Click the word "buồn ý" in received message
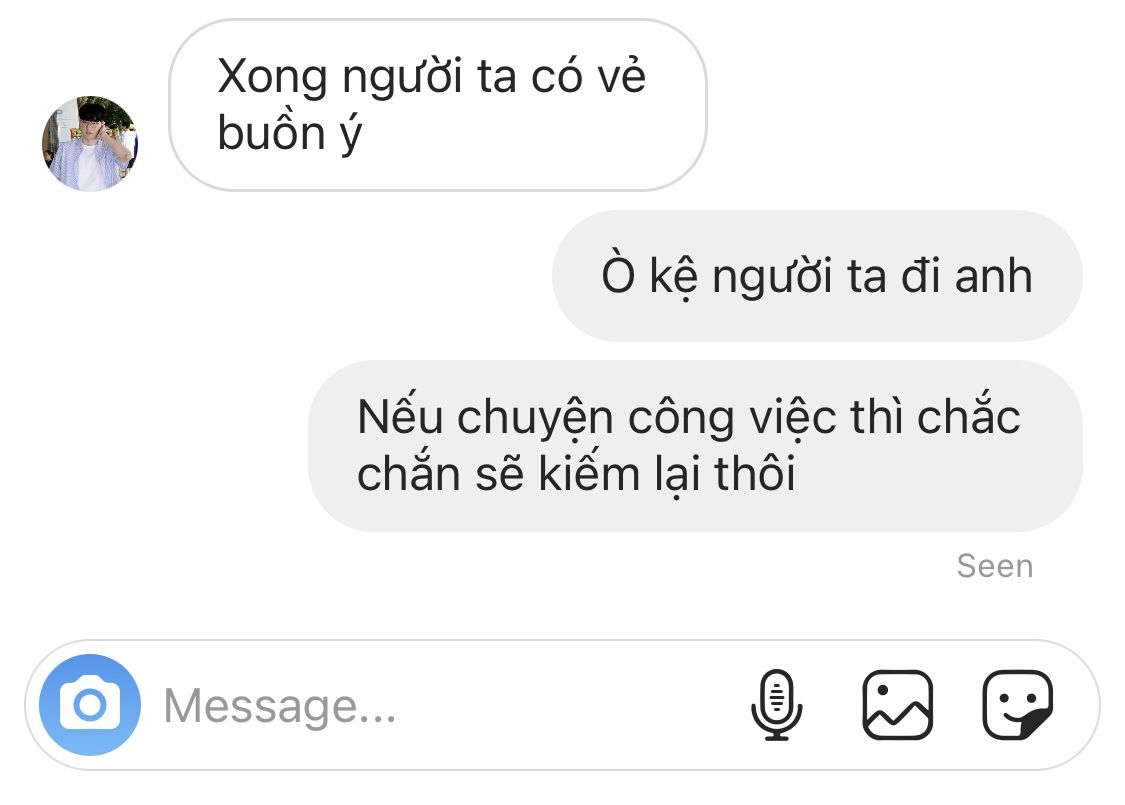The image size is (1125, 805). [290, 134]
